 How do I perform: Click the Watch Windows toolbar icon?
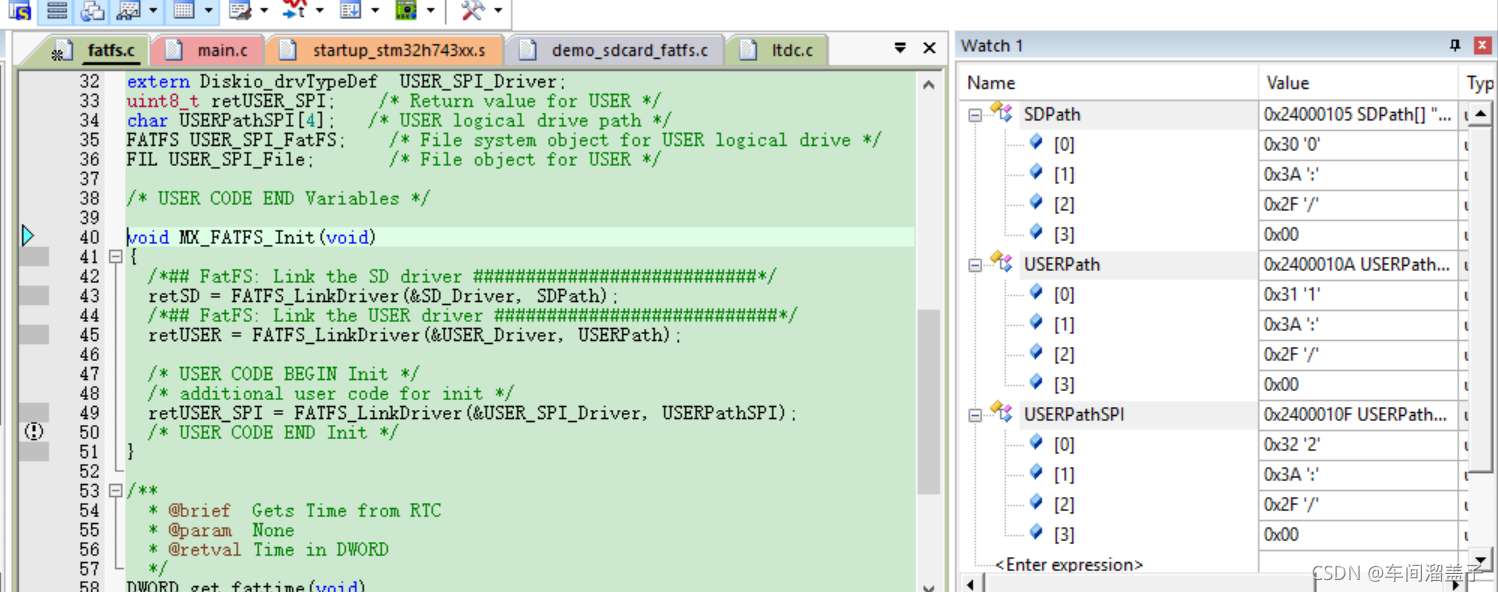coord(129,10)
